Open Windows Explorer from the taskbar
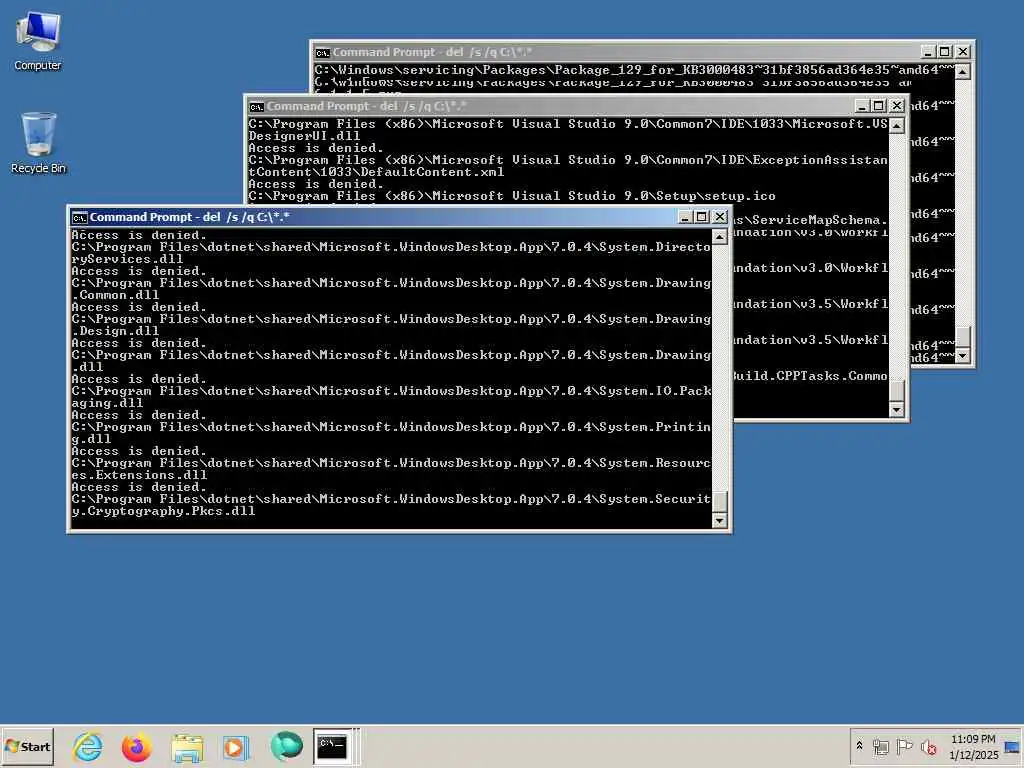The image size is (1024, 768). tap(187, 746)
